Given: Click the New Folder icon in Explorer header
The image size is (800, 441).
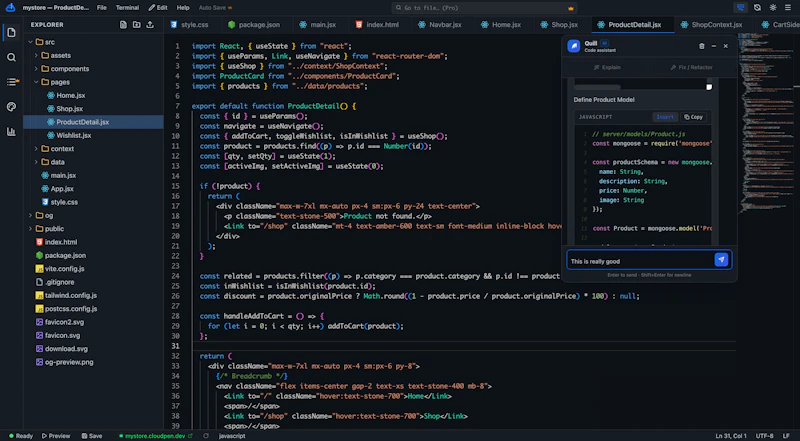Looking at the screenshot, I should (136, 24).
